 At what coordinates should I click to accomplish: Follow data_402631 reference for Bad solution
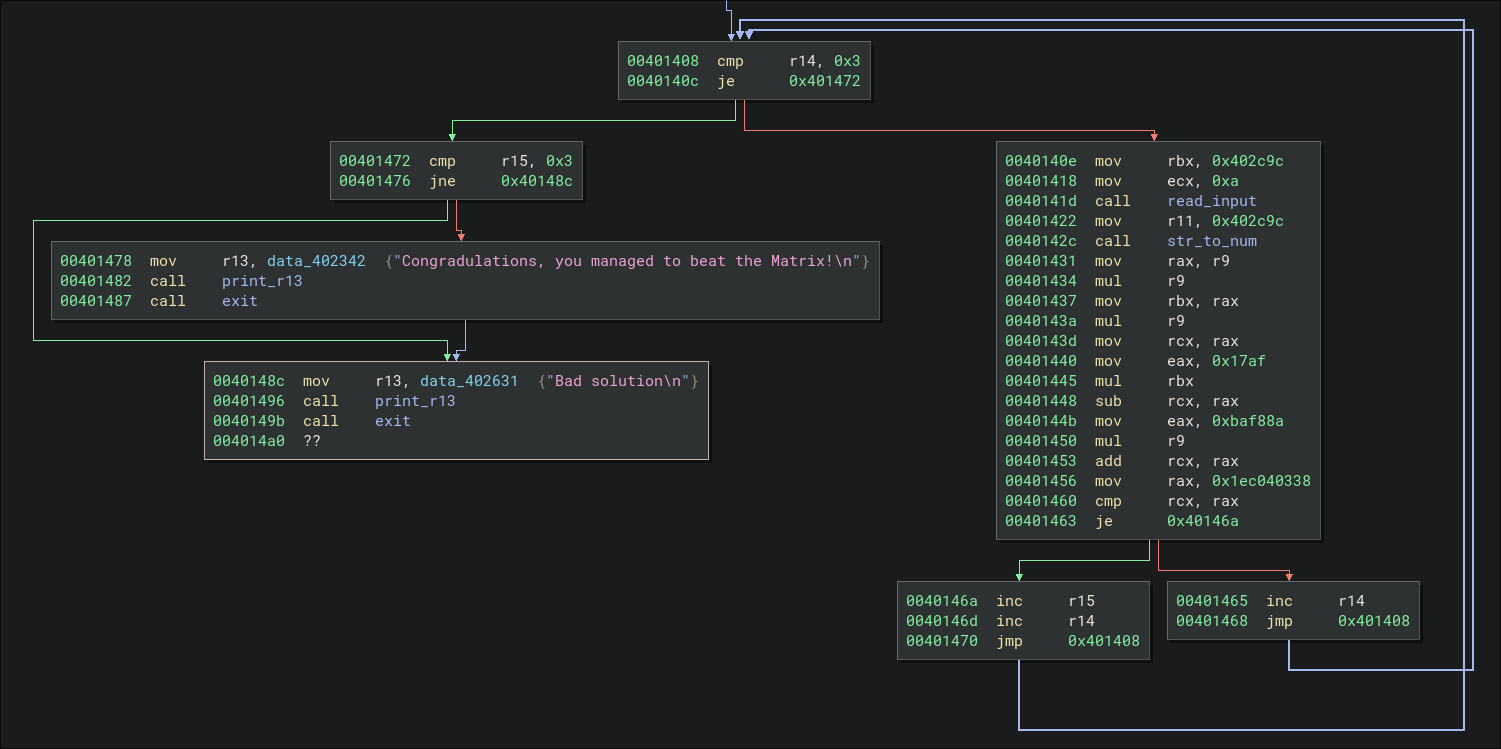pyautogui.click(x=468, y=381)
